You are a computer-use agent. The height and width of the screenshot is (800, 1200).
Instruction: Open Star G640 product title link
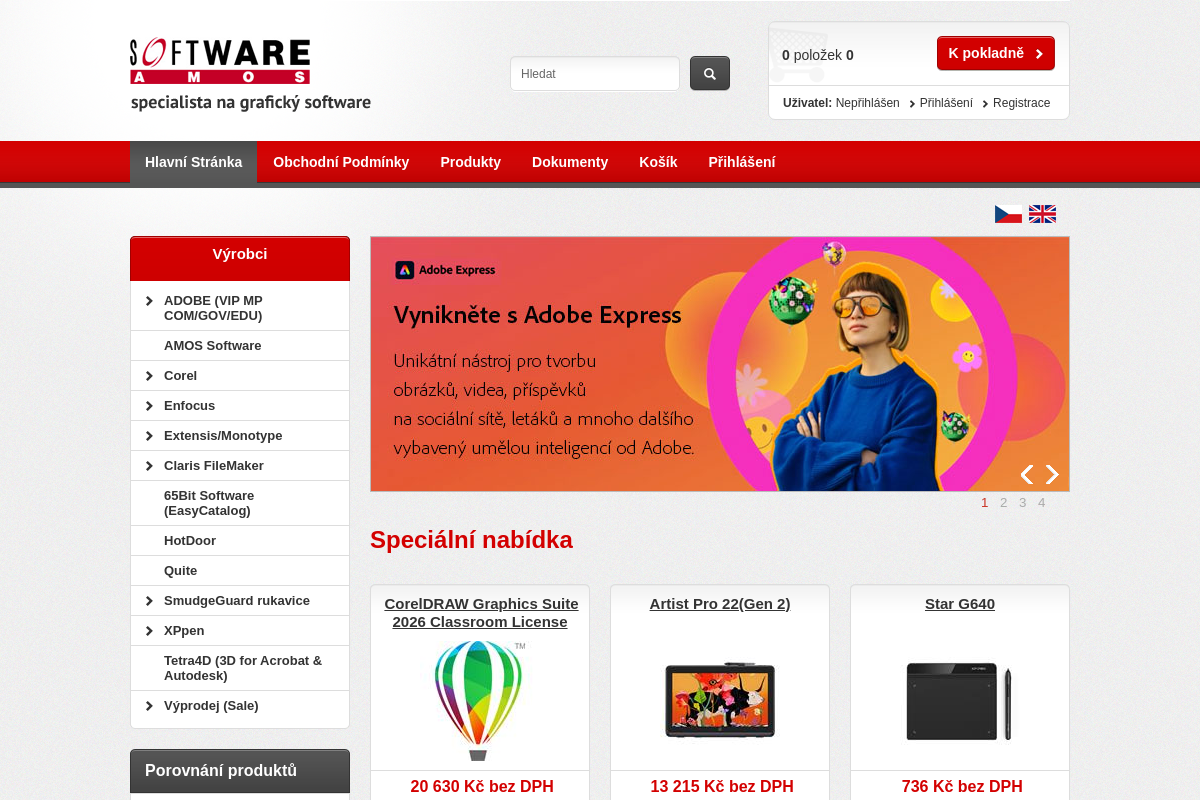pyautogui.click(x=960, y=604)
